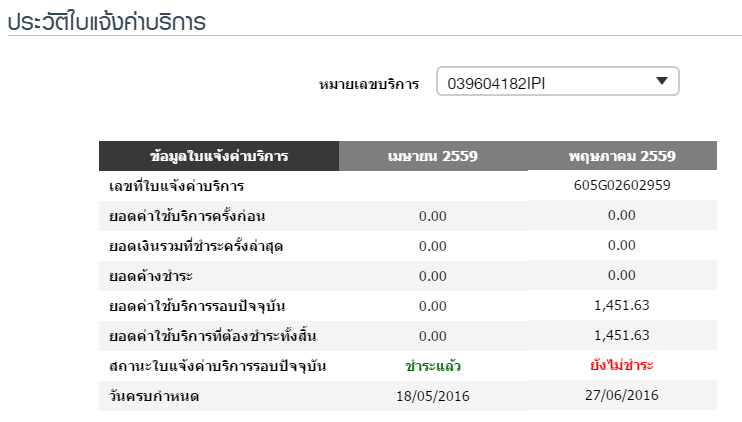Viewport: 742px width, 422px height.
Task: Click the dropdown arrow beside service number
Action: 661,82
